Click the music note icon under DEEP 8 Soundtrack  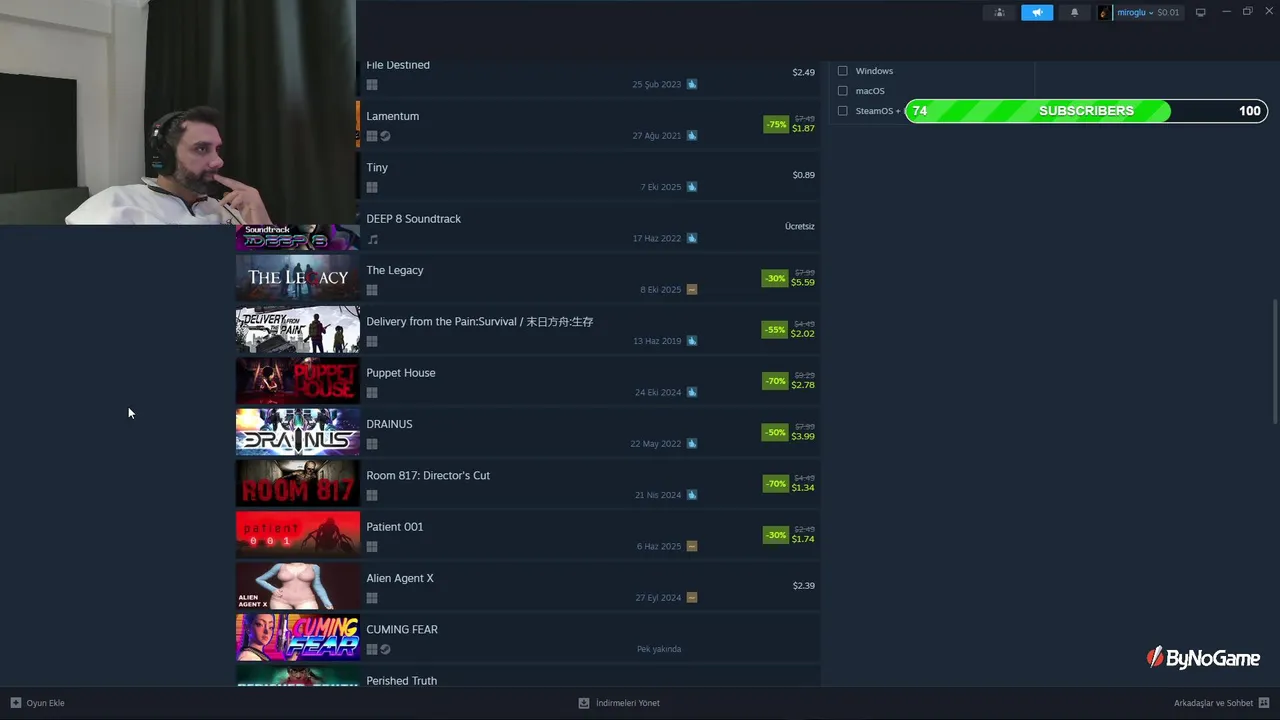point(372,239)
